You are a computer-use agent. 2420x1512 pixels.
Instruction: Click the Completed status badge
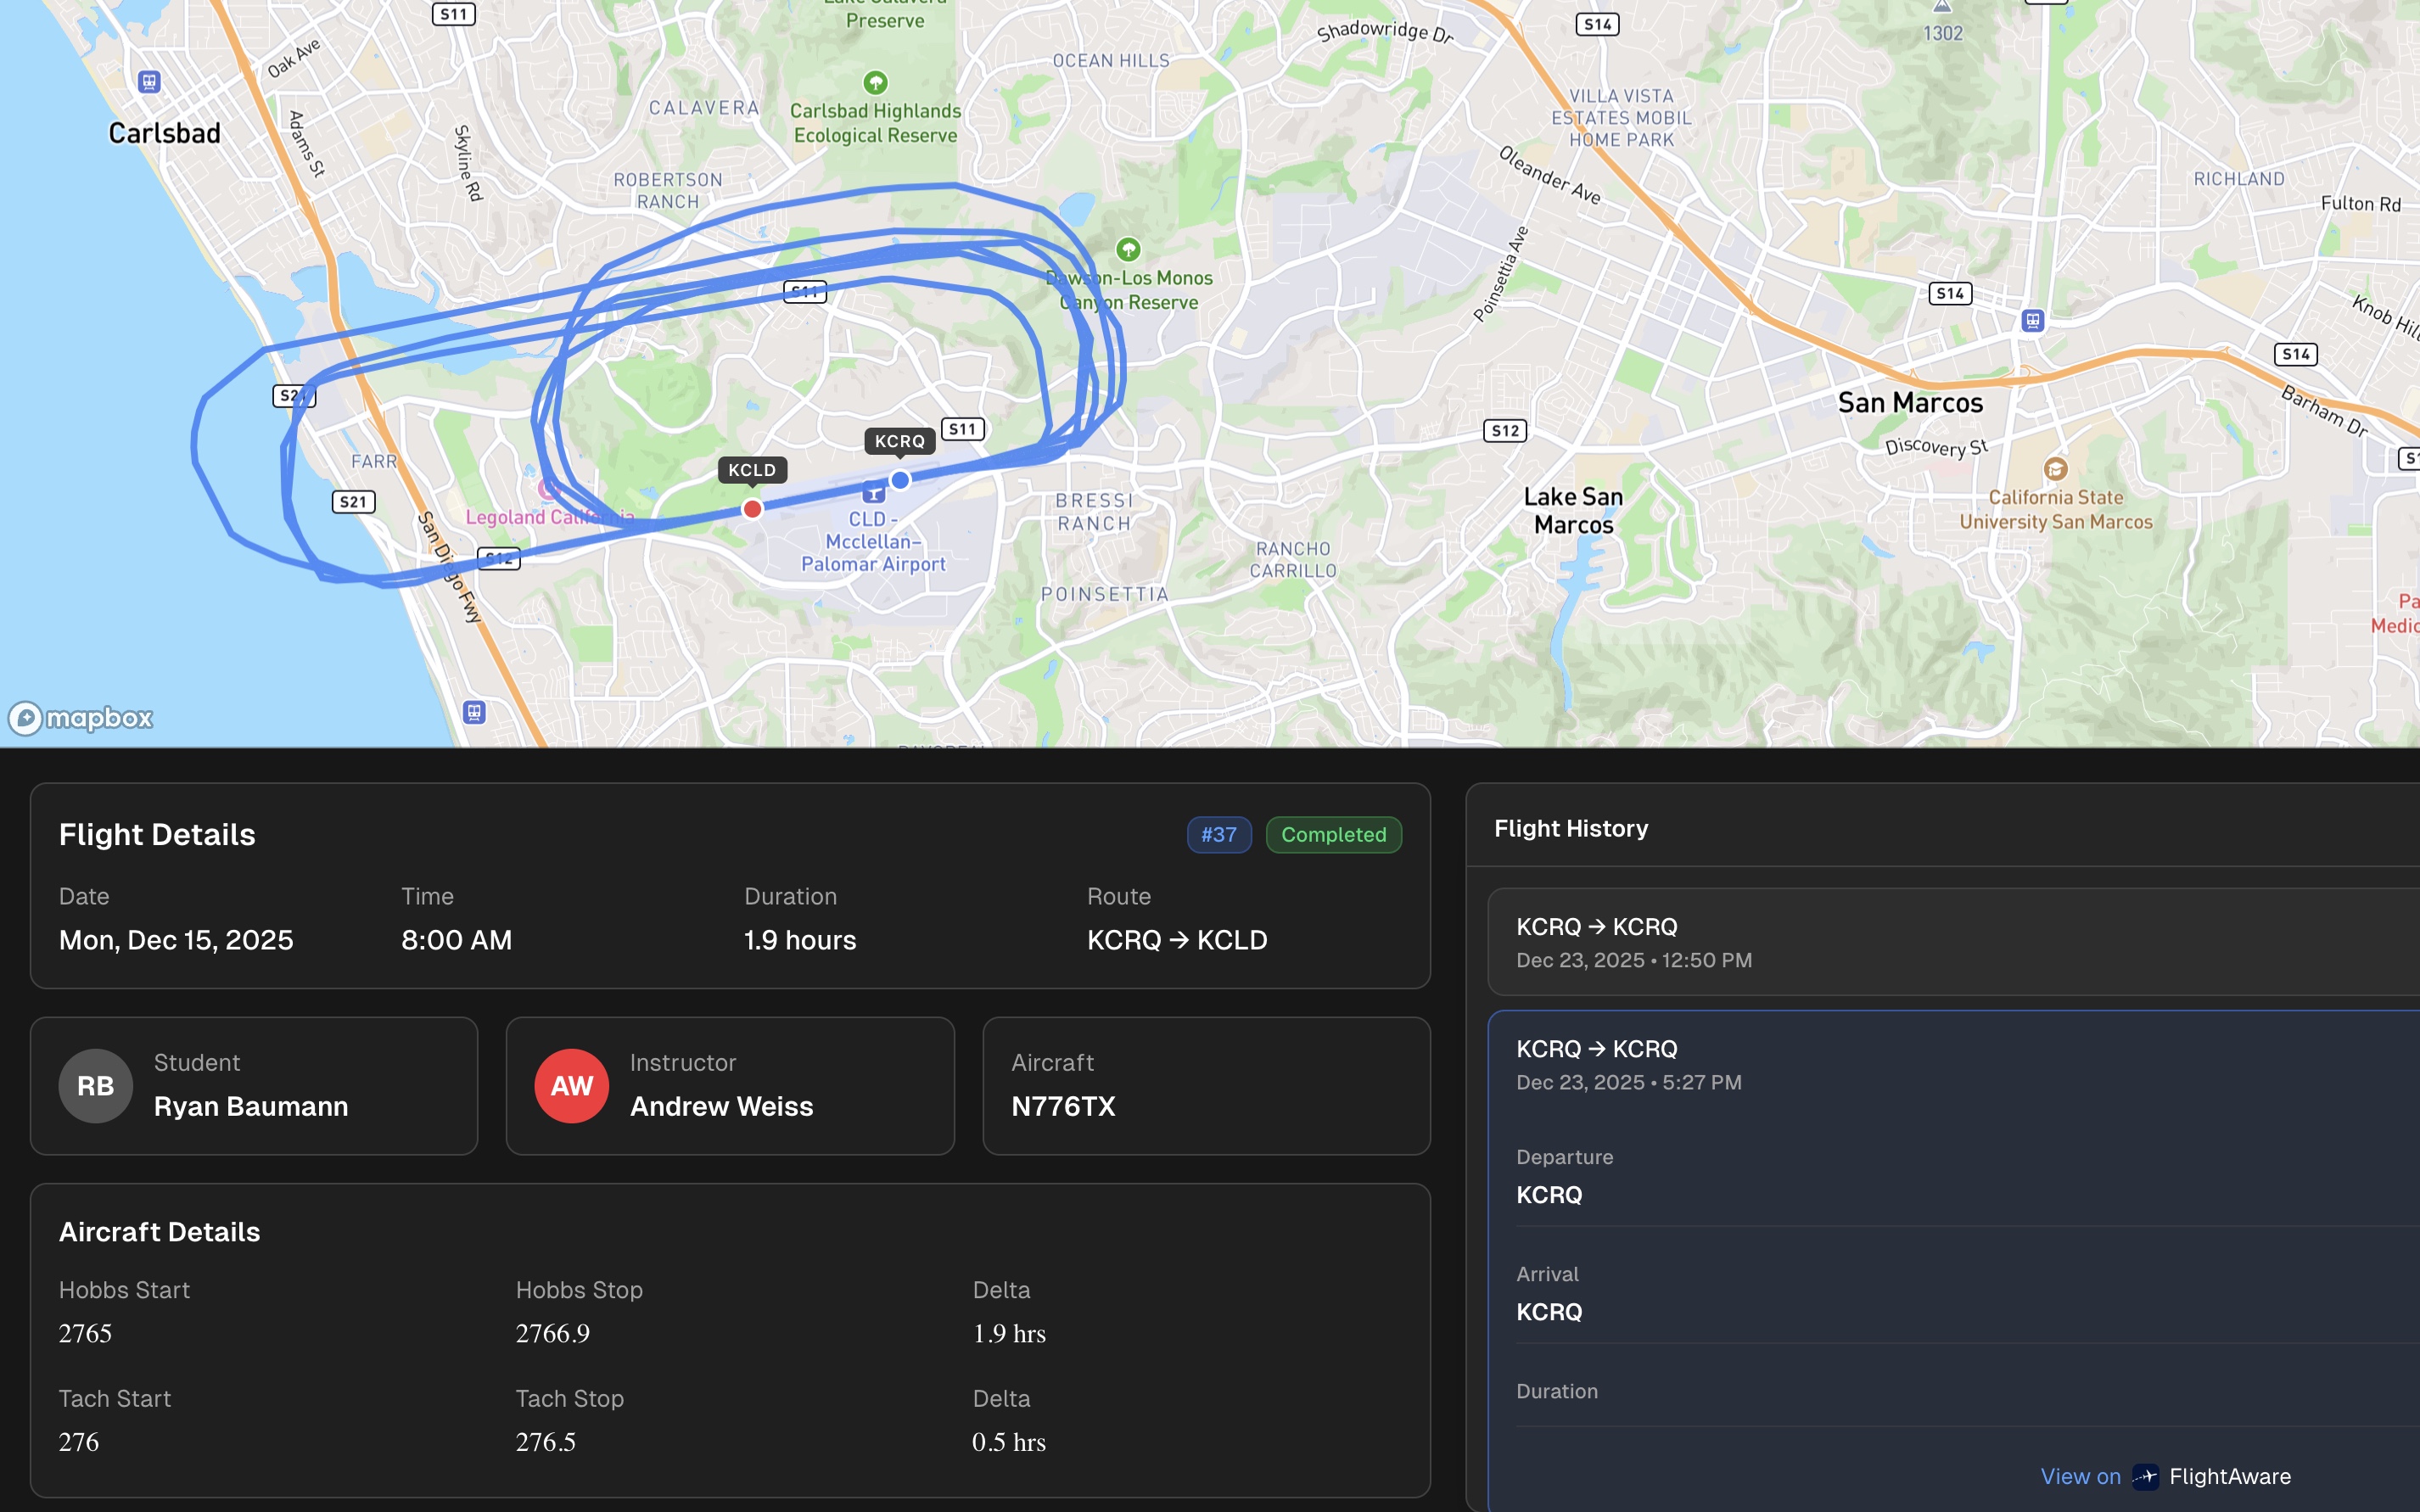1333,834
